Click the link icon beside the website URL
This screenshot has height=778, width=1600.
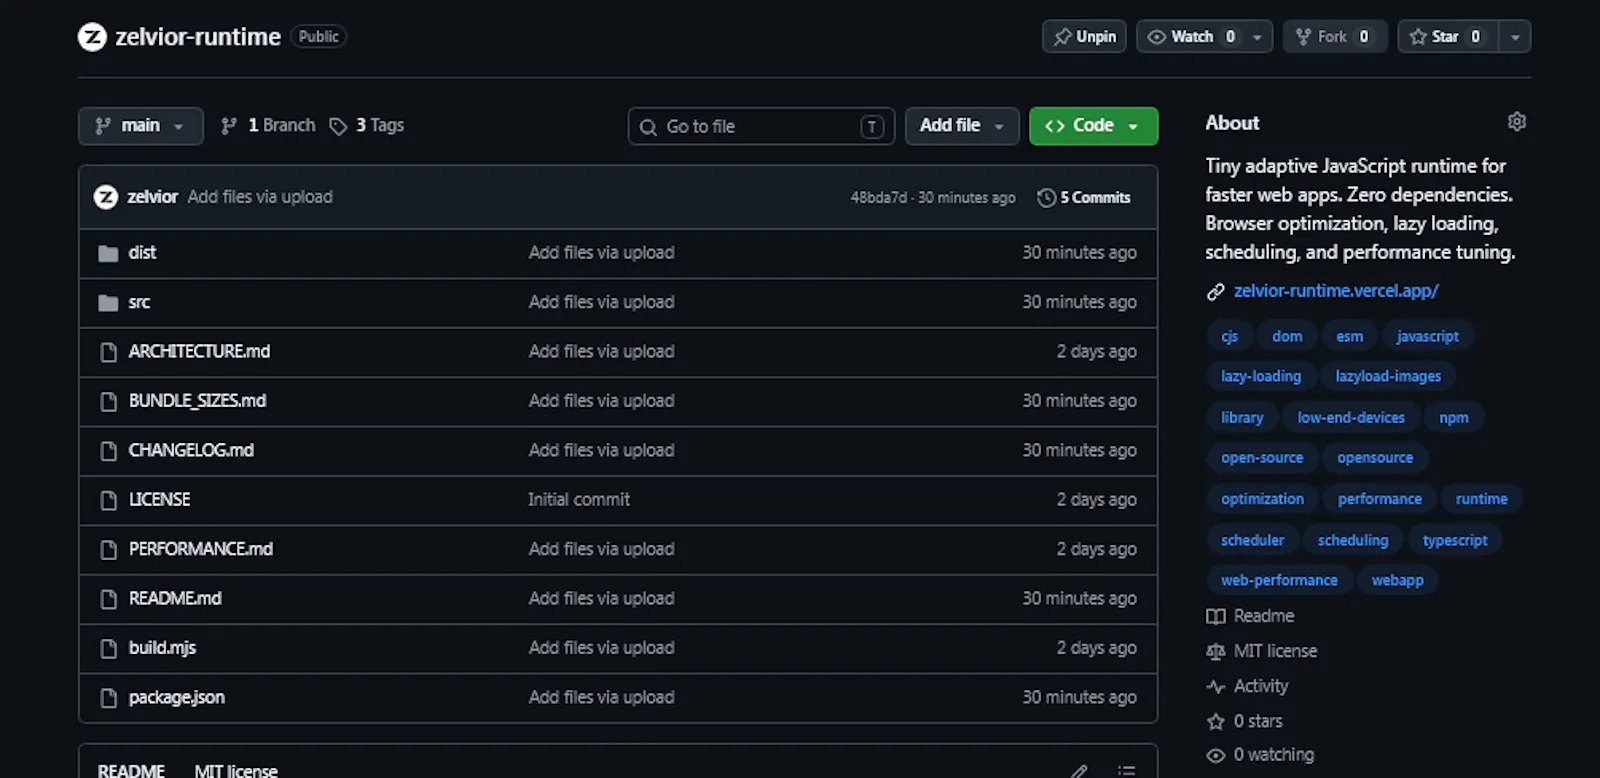(1215, 291)
